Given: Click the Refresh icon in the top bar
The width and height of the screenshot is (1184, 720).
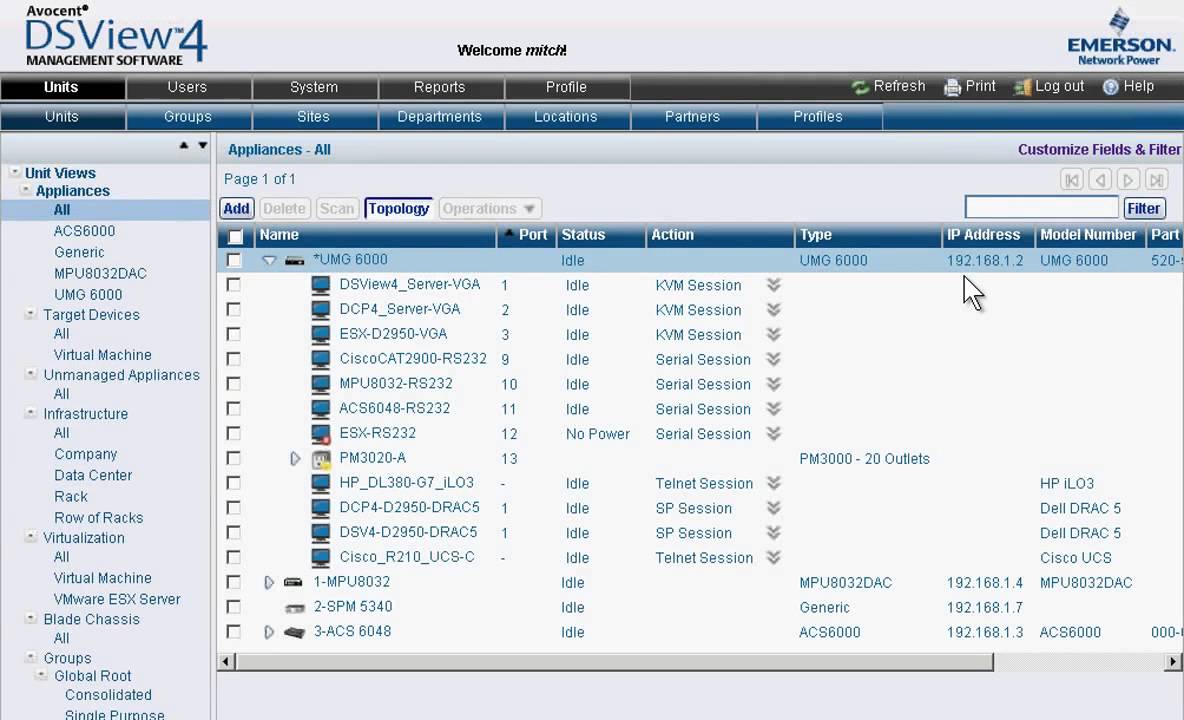Looking at the screenshot, I should coord(860,88).
